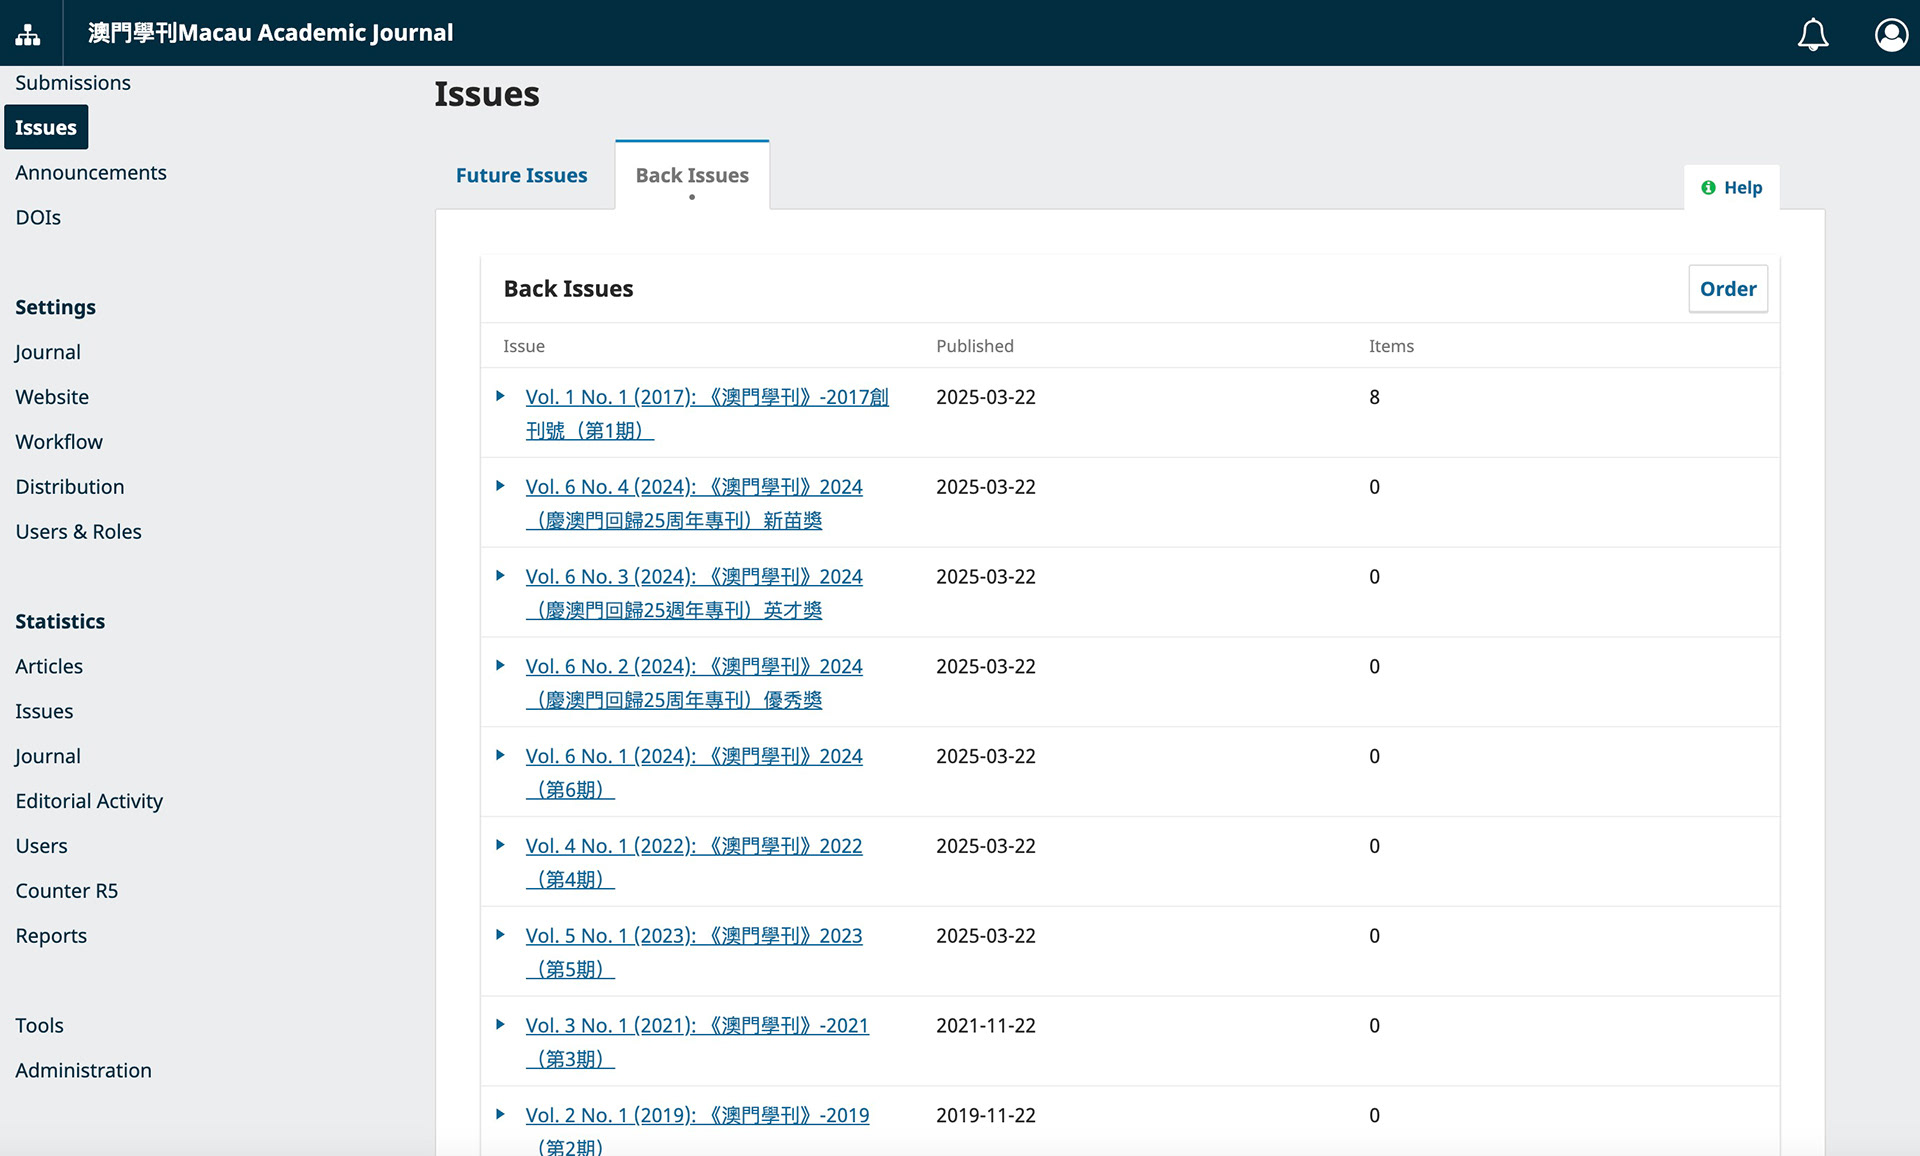Switch to the Future Issues tab
Screen dimensions: 1920x1156
coord(521,176)
